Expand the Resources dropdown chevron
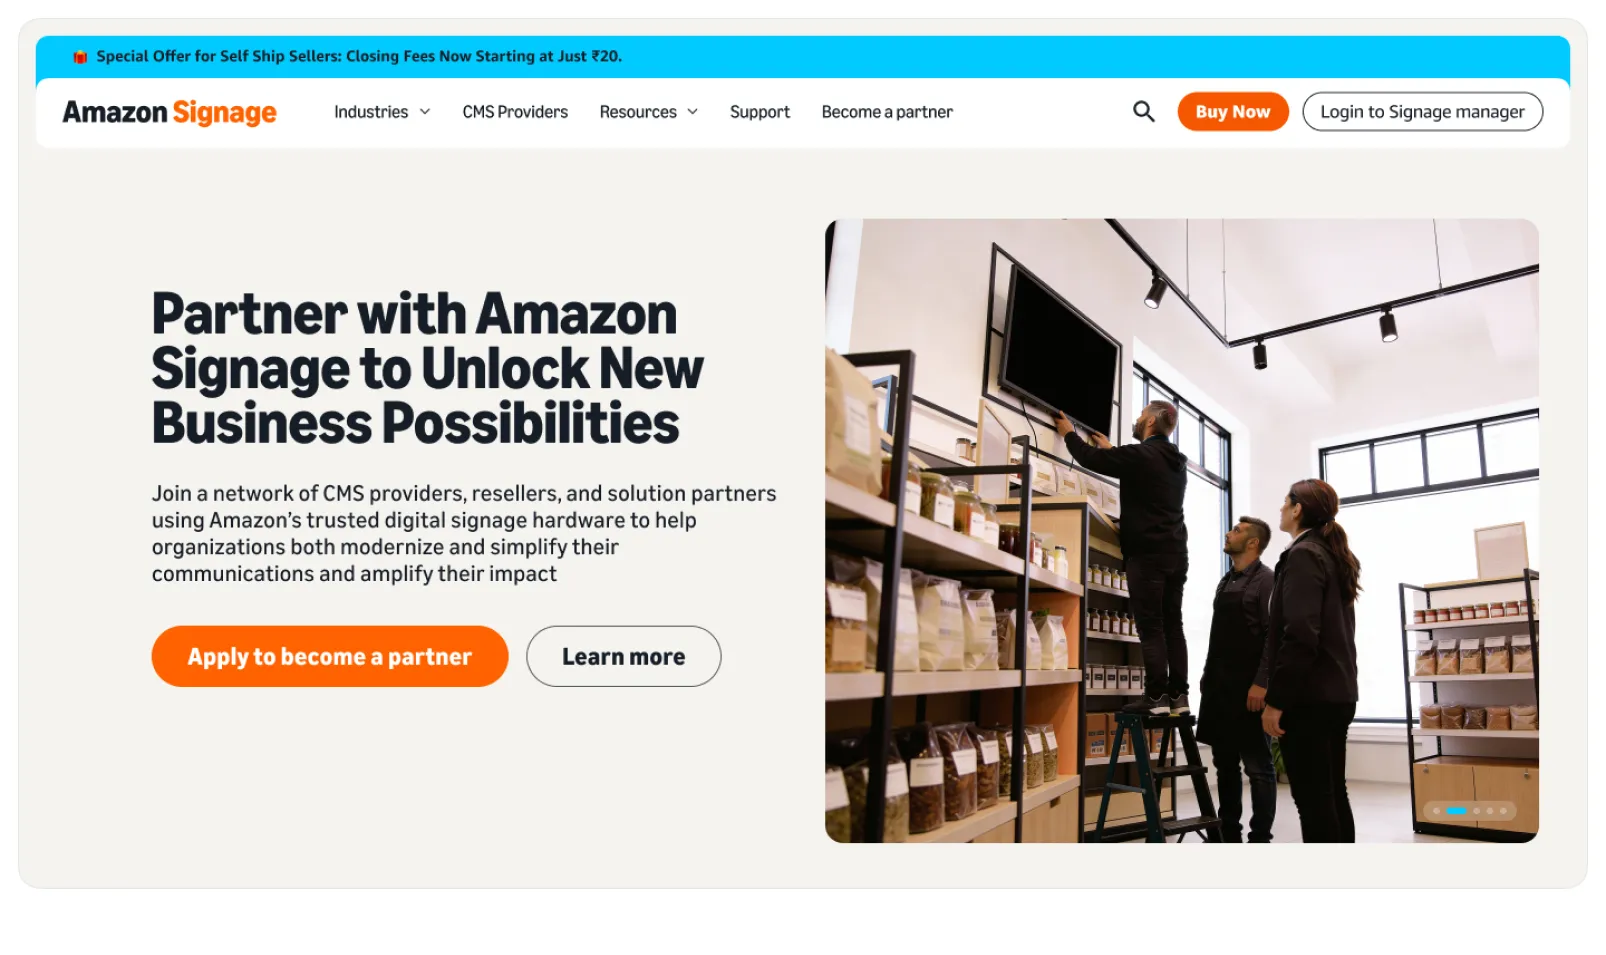The image size is (1606, 955). click(x=693, y=112)
